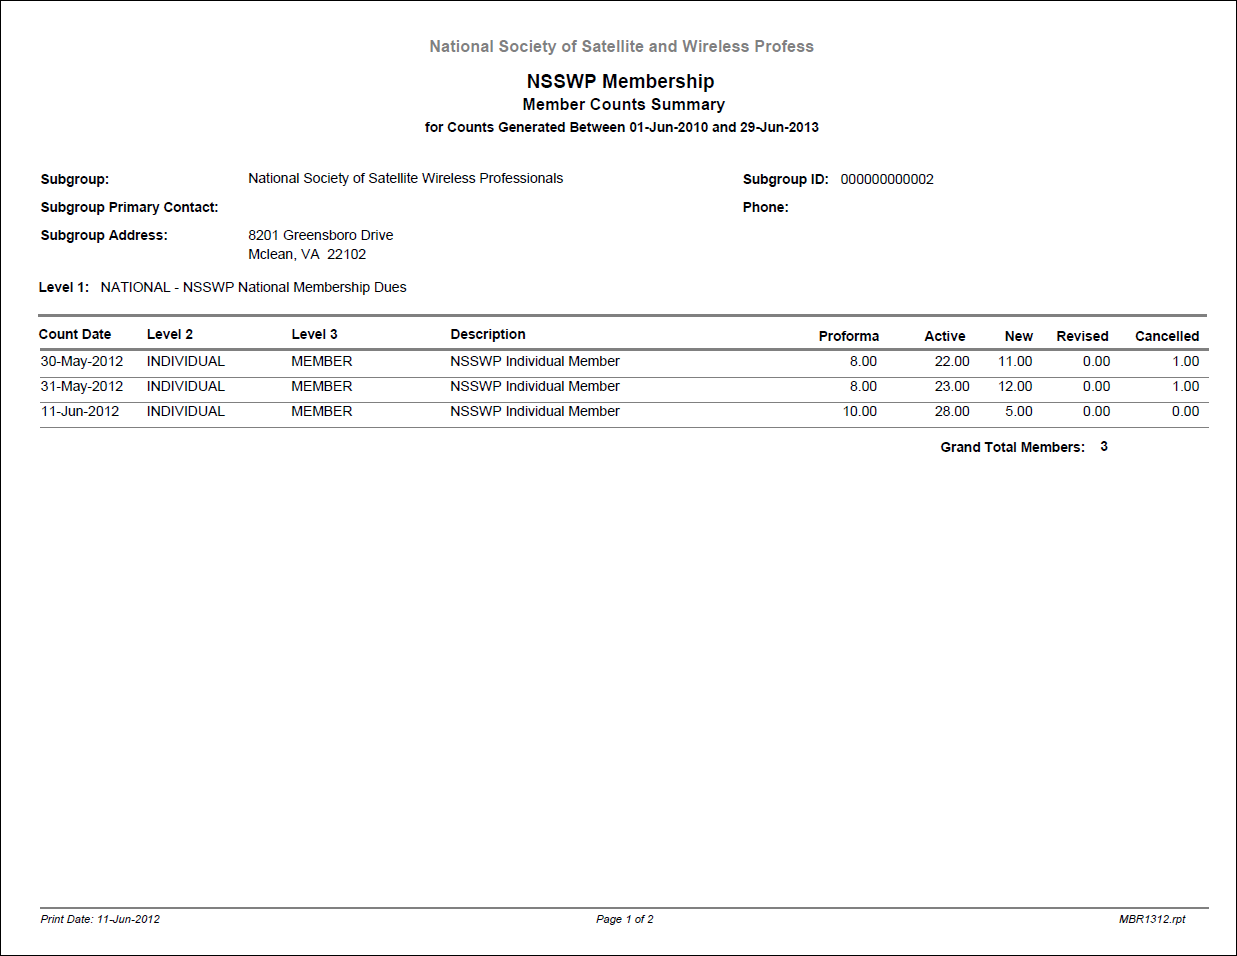The image size is (1237, 956).
Task: Click the Count Date column header
Action: (x=75, y=335)
